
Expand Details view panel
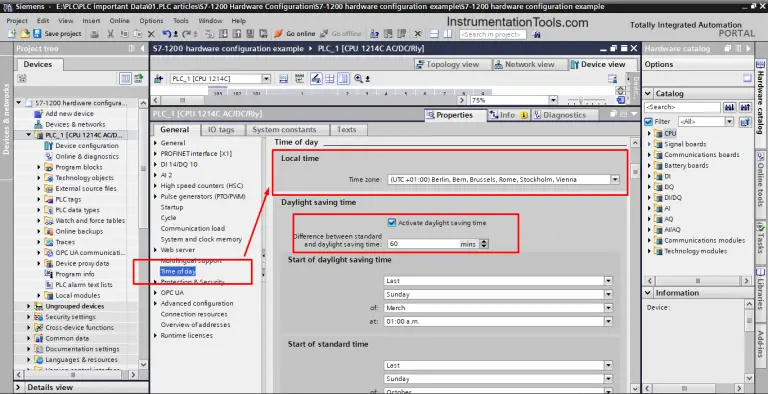point(19,387)
